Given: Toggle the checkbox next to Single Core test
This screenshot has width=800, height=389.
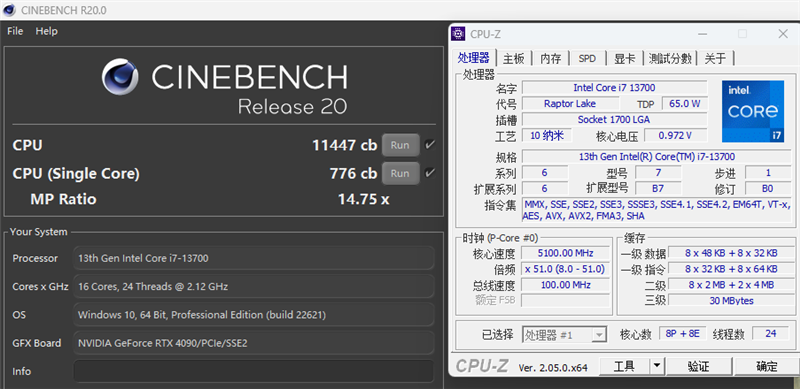Looking at the screenshot, I should coord(430,174).
